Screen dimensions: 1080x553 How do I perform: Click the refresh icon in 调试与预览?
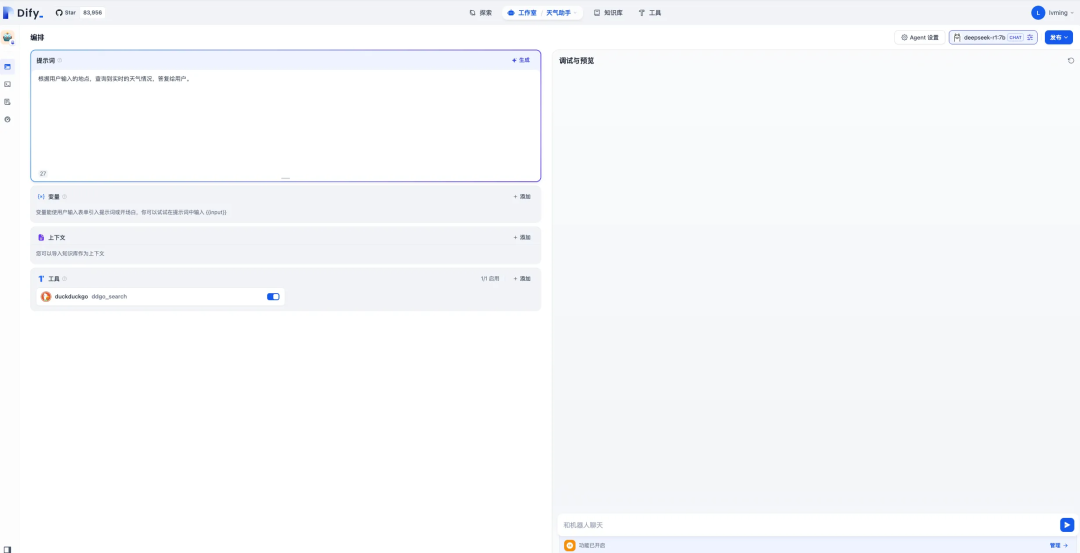(1071, 61)
